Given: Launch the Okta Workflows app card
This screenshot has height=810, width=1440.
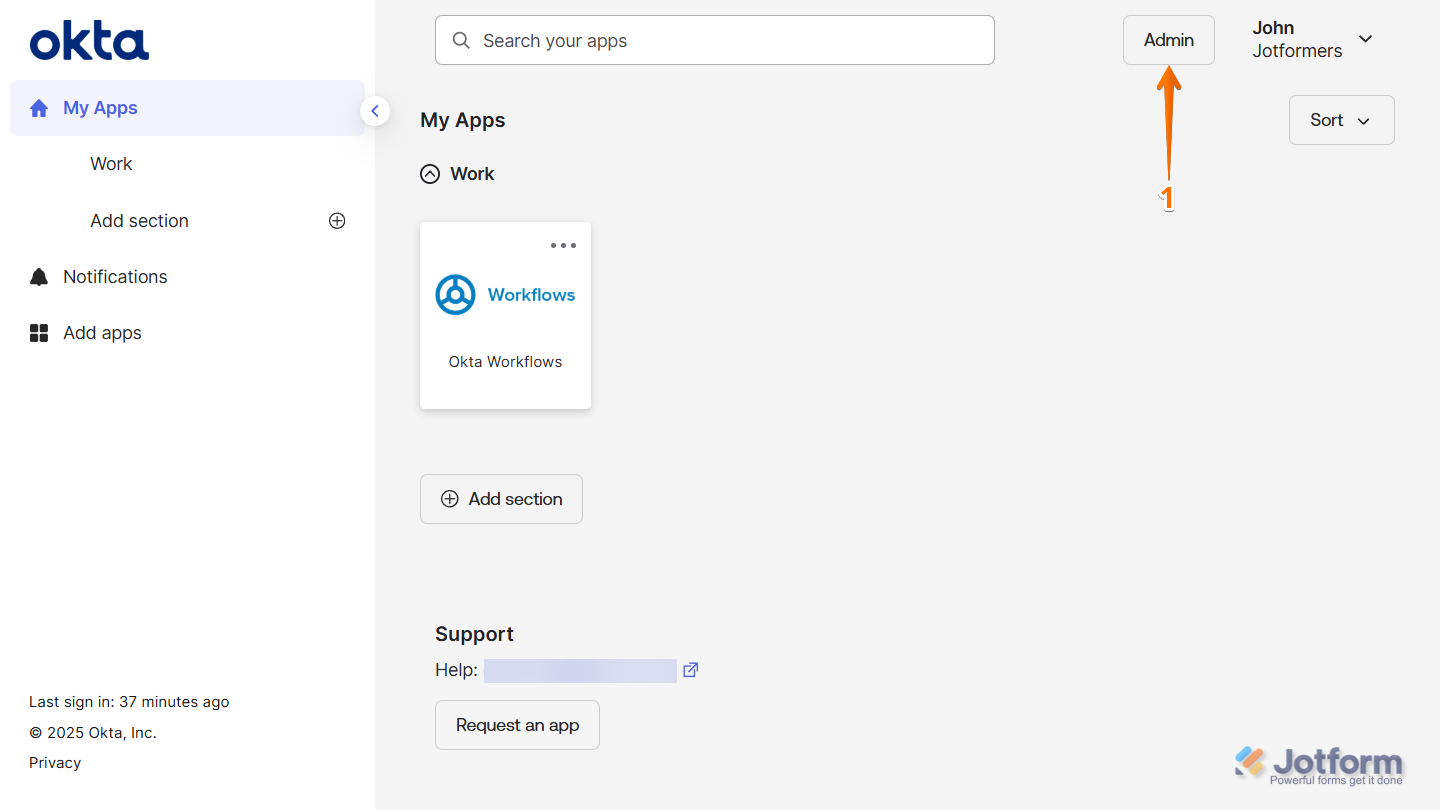Looking at the screenshot, I should point(505,315).
